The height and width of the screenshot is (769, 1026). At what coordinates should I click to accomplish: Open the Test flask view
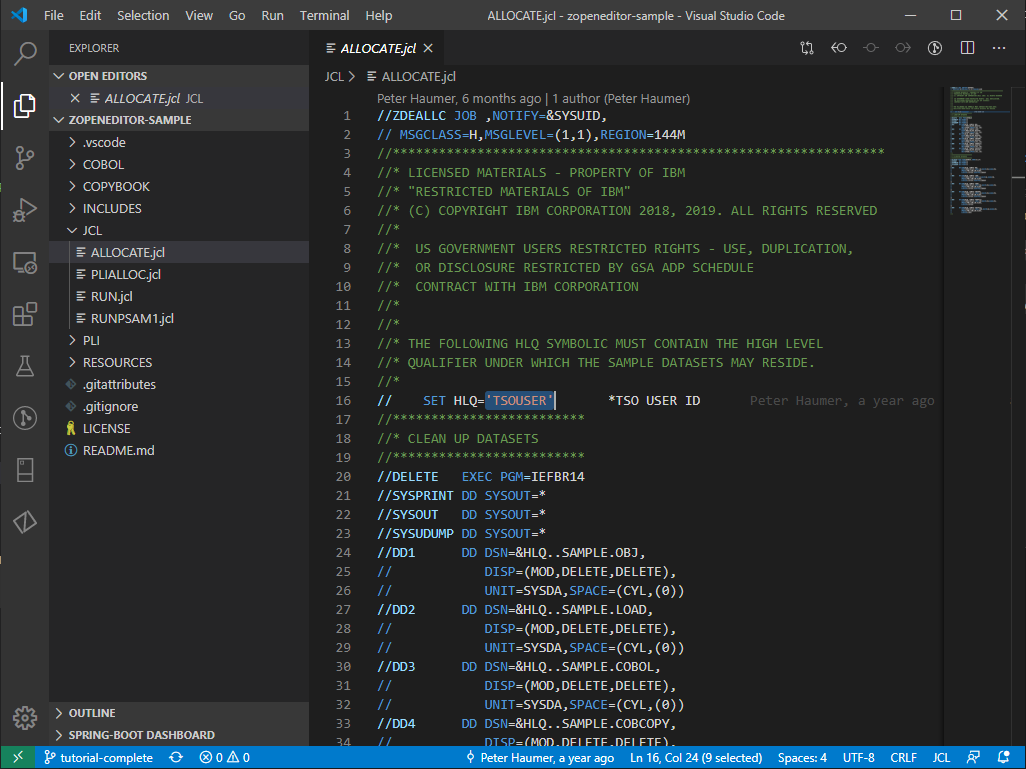click(25, 366)
